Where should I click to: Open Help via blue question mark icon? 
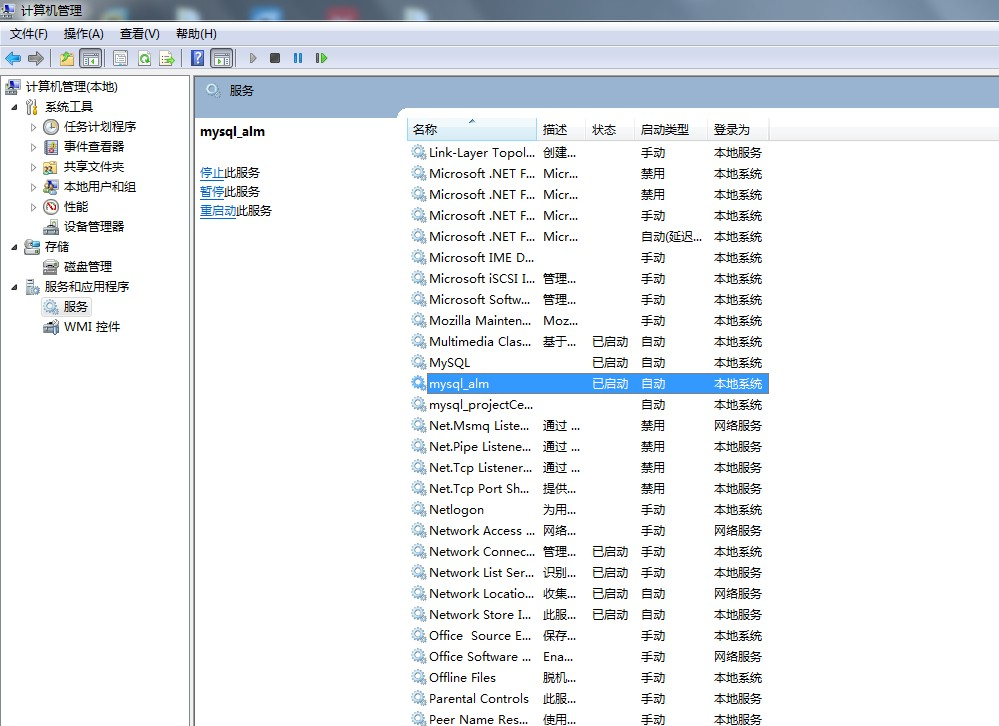(198, 58)
